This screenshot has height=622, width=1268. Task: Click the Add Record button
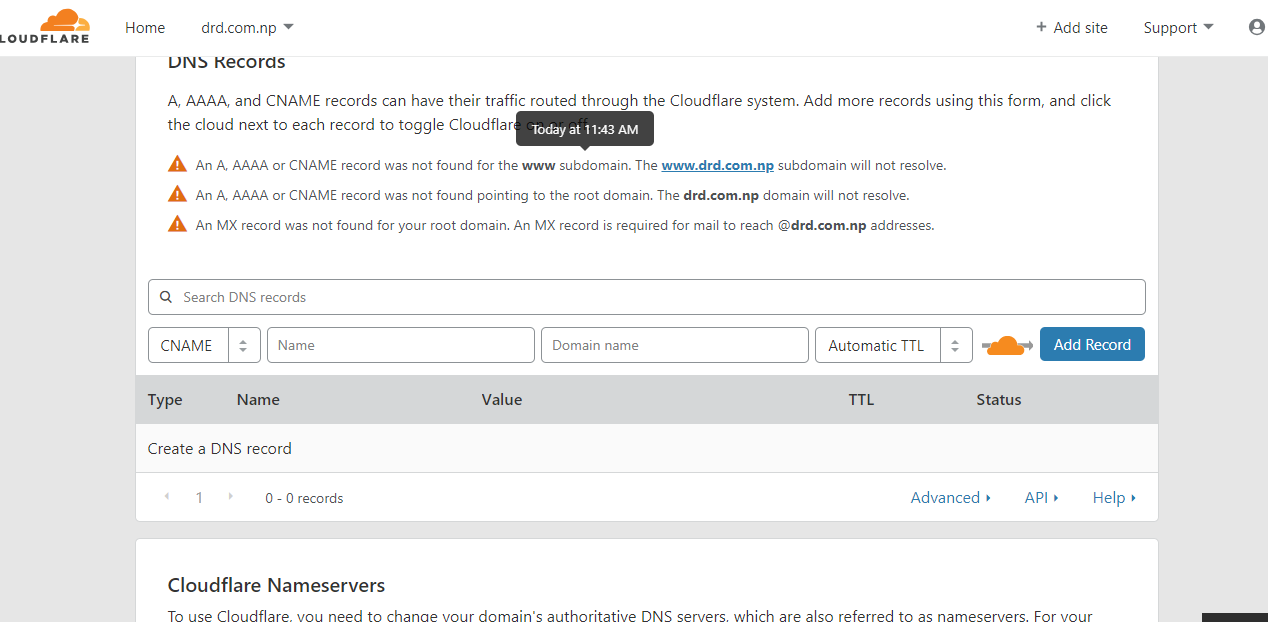tap(1092, 344)
